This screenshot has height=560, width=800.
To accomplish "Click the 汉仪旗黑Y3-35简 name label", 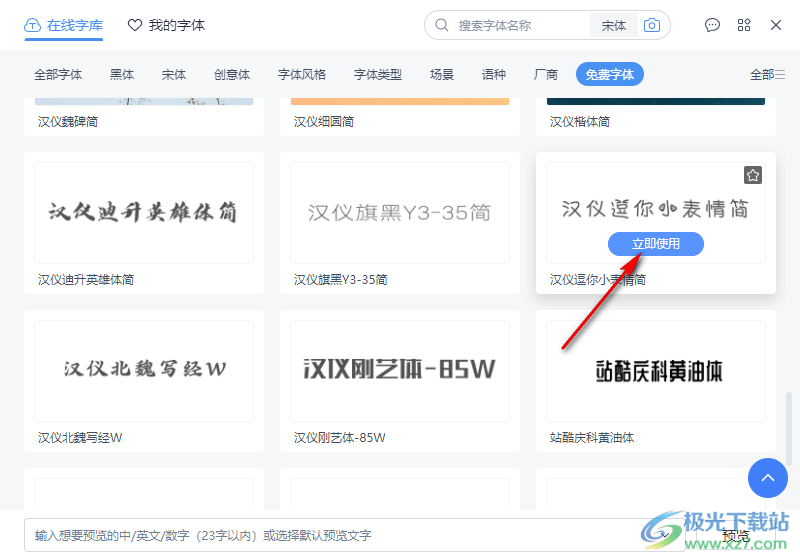I will click(x=341, y=279).
